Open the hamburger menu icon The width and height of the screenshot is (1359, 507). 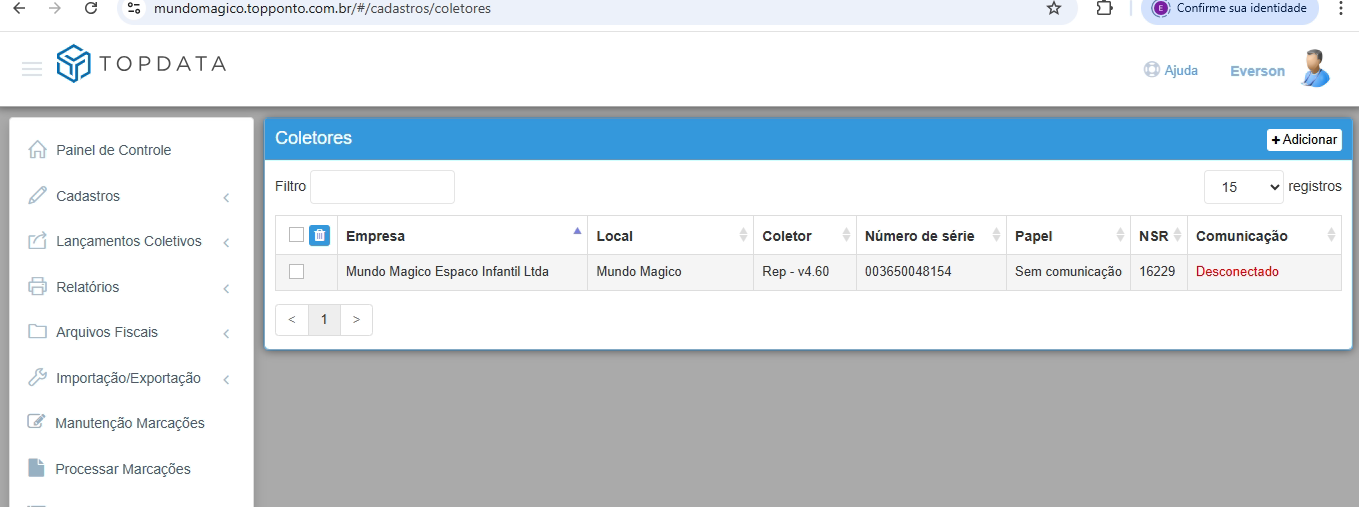[32, 69]
